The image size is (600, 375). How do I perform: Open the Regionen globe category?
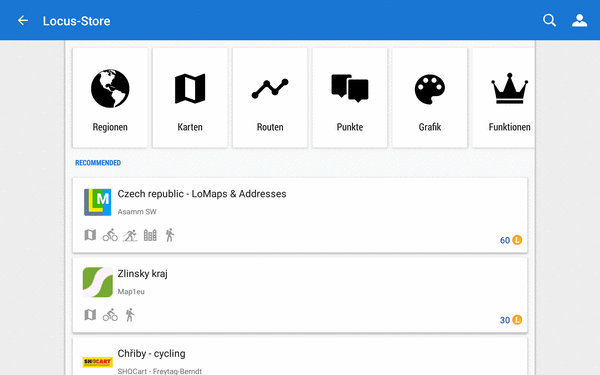tap(110, 98)
